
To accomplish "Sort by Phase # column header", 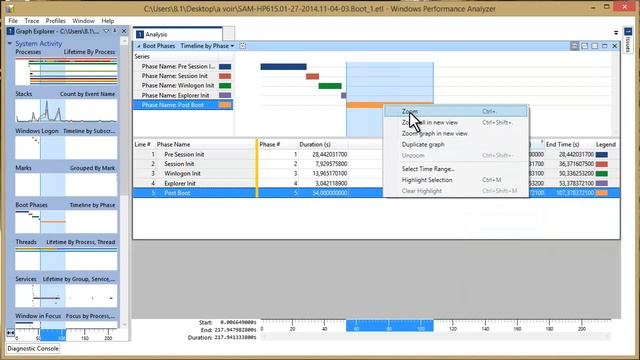I will pos(270,144).
